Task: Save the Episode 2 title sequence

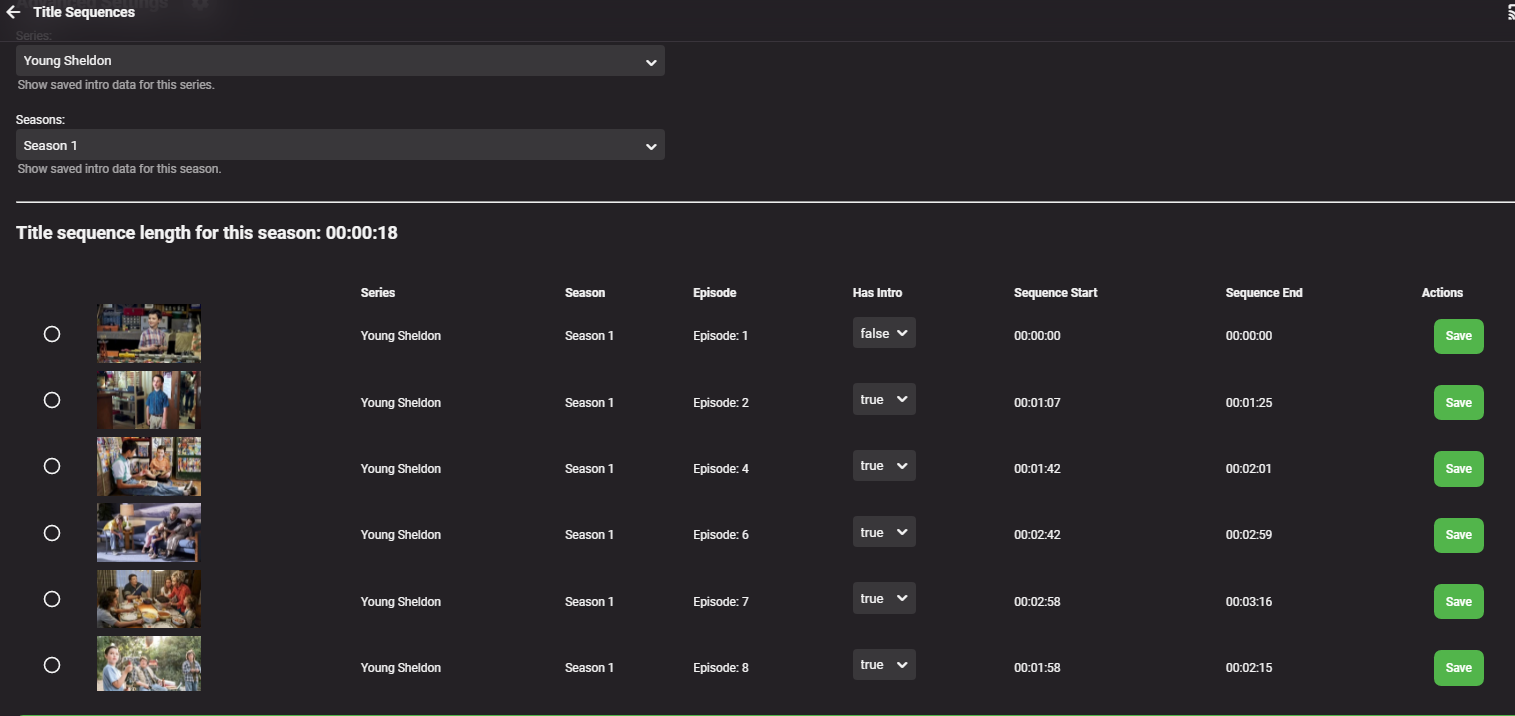Action: (1458, 402)
